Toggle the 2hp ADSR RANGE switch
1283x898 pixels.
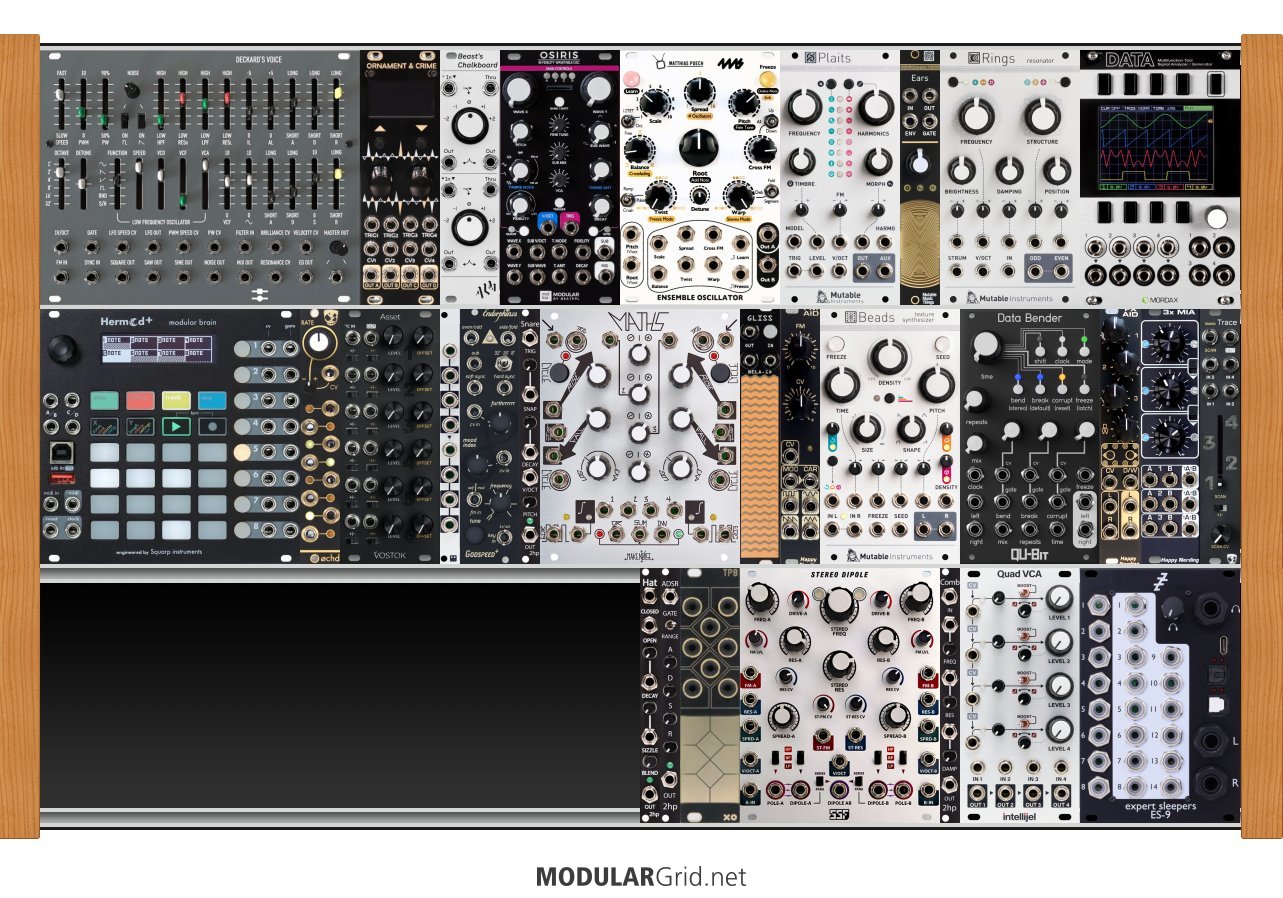pyautogui.click(x=669, y=623)
